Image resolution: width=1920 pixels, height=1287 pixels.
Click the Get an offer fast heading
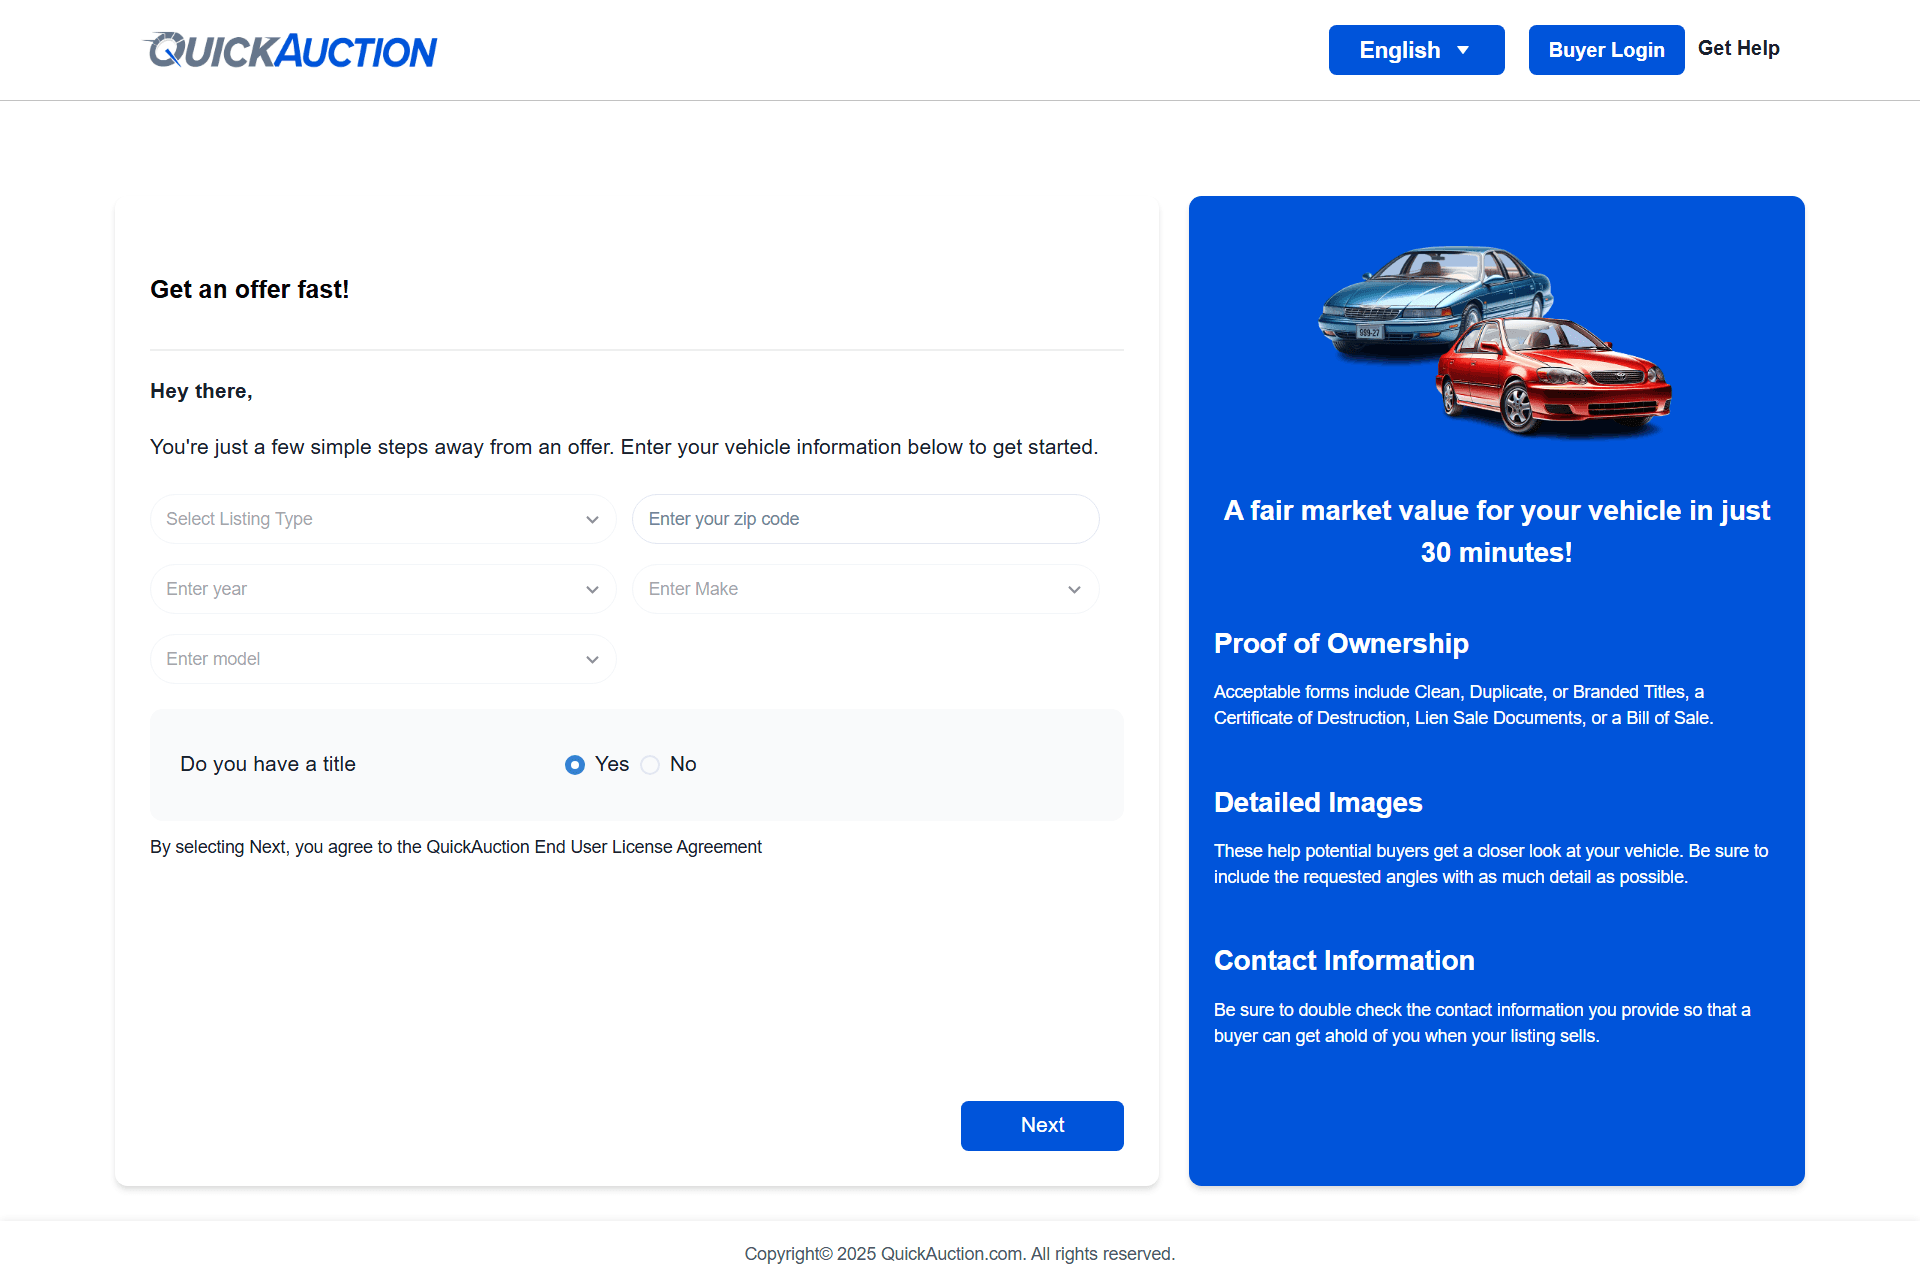pos(250,289)
